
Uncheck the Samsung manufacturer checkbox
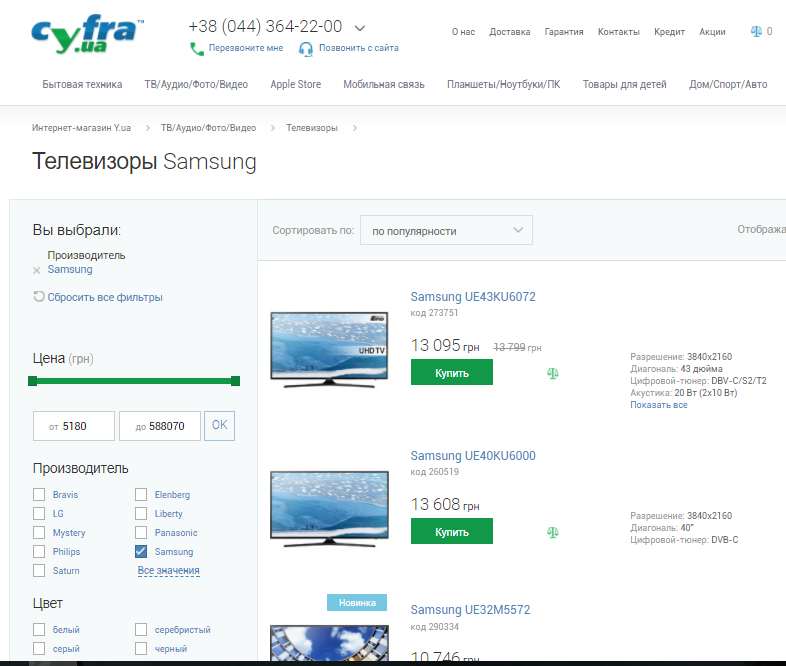141,551
